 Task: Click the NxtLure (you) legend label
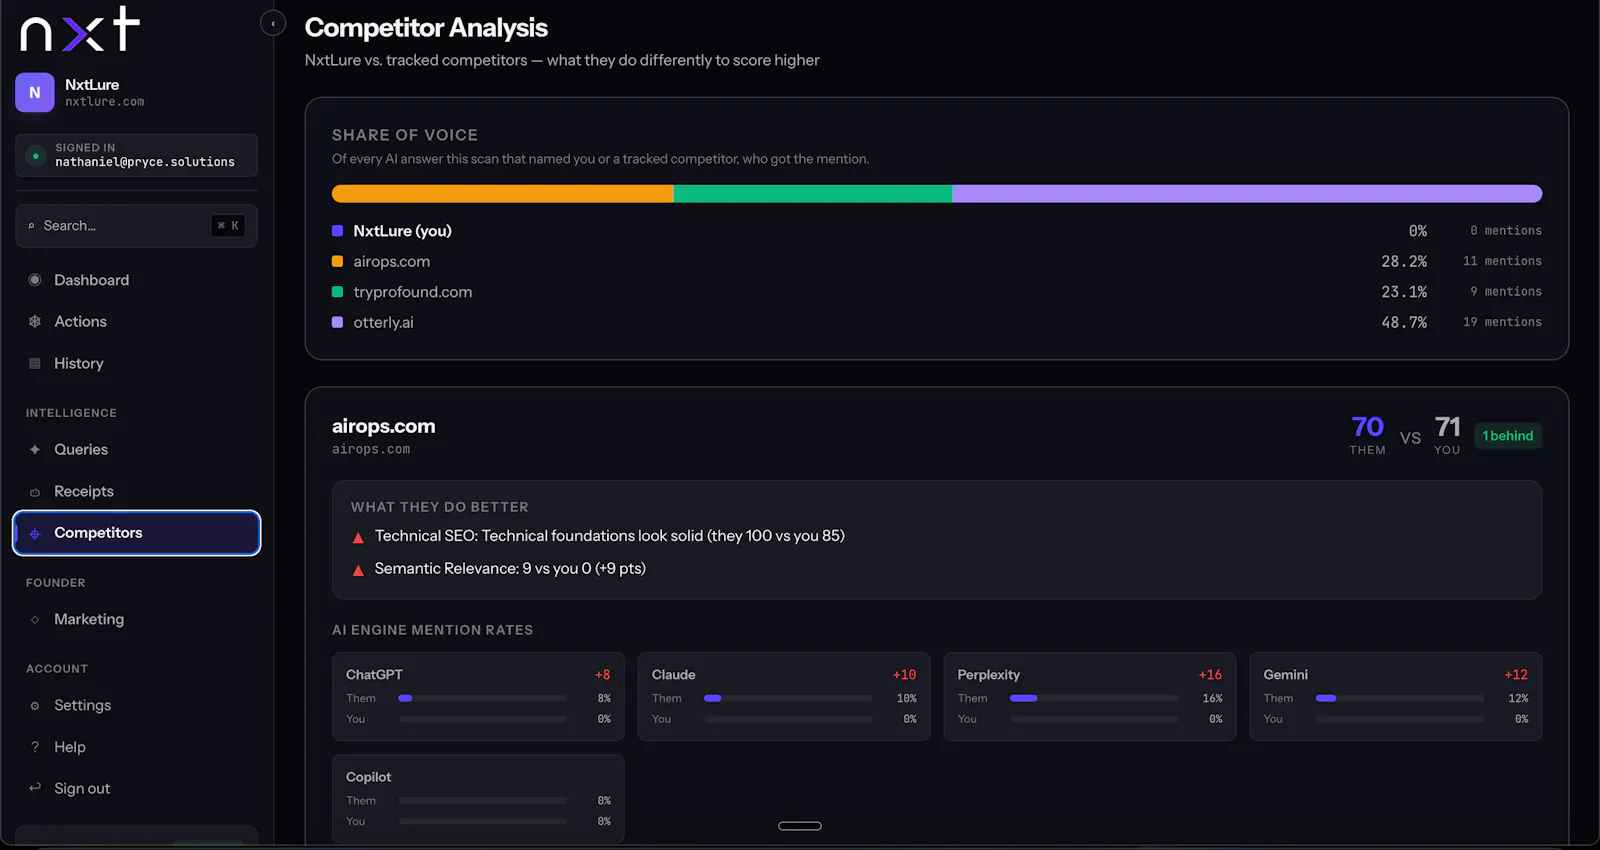pos(402,231)
